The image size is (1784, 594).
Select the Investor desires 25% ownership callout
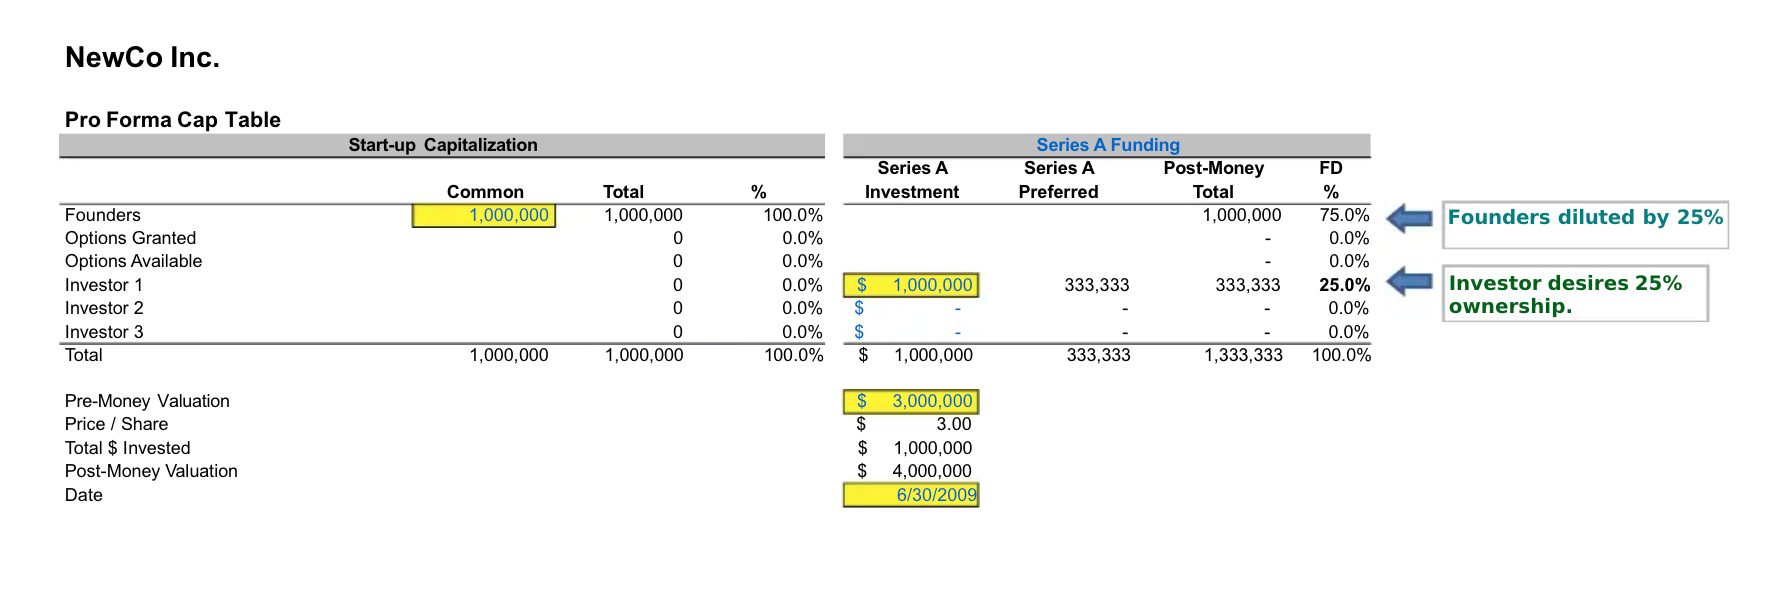point(1574,294)
